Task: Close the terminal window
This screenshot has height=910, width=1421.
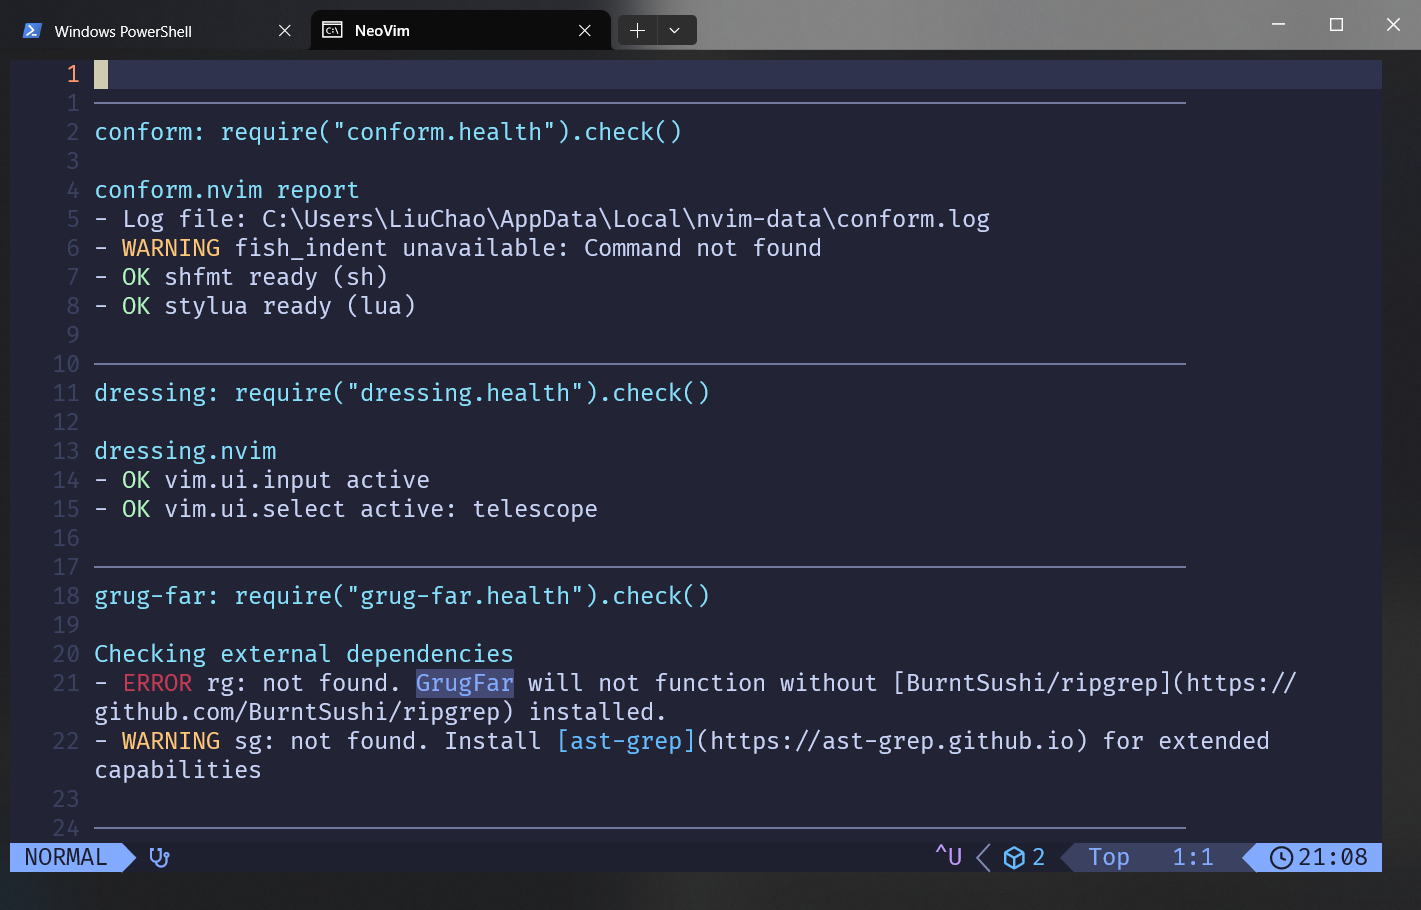Action: 1393,24
